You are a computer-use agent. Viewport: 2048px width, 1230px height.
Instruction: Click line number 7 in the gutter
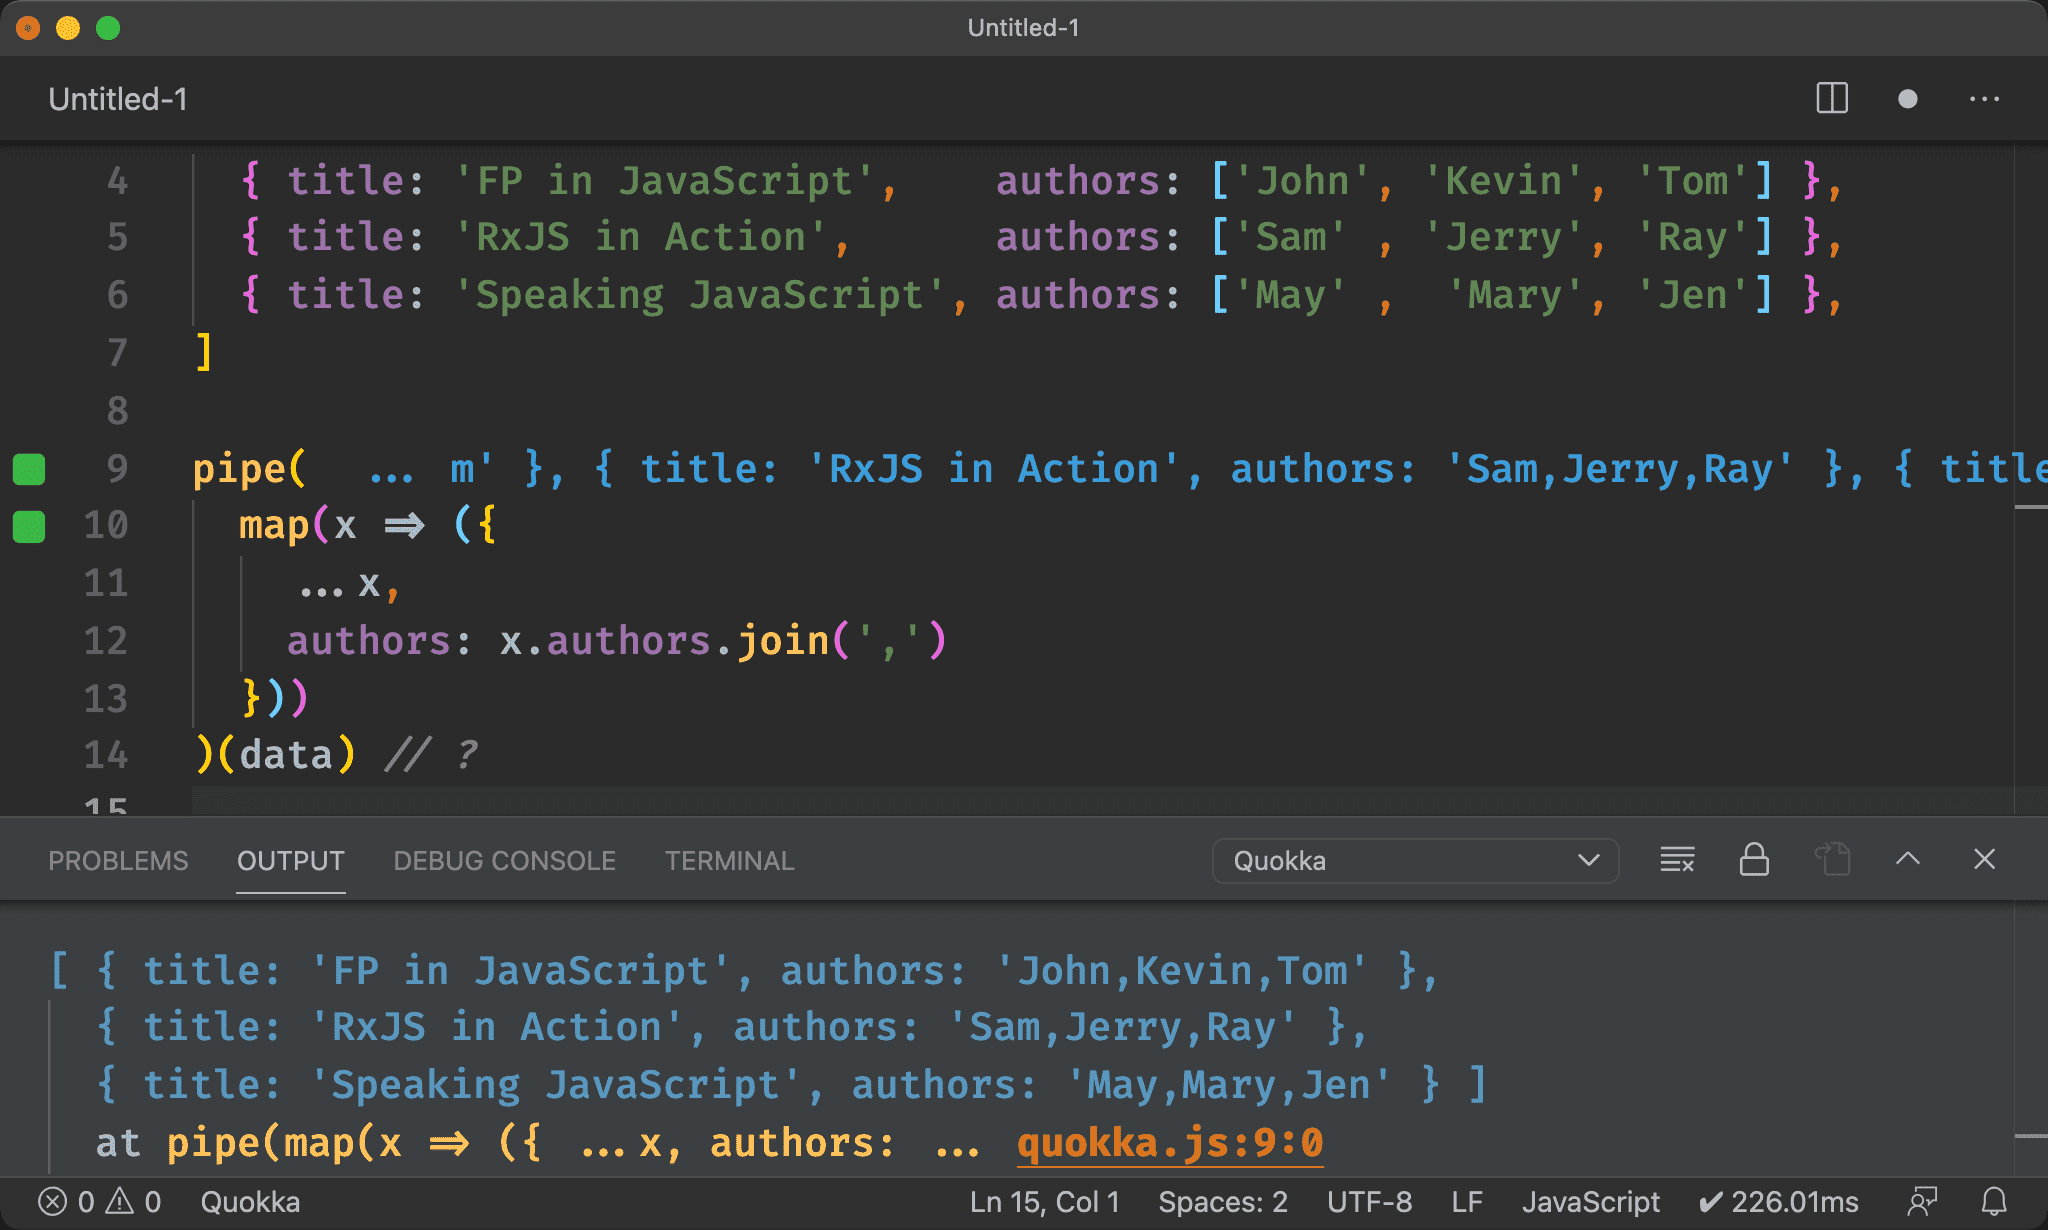117,353
